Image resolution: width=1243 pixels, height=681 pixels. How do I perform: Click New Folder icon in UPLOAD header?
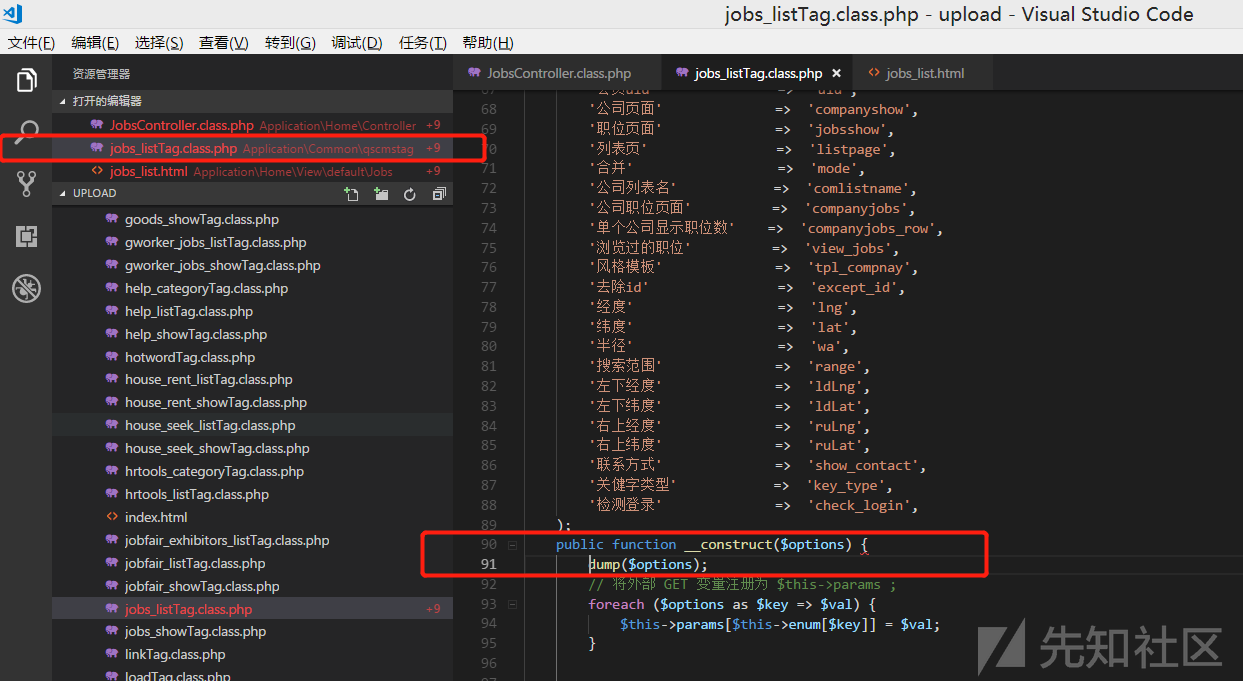[x=380, y=194]
